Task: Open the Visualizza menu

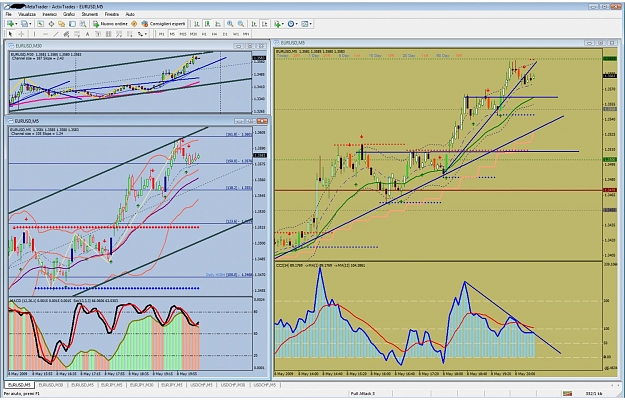Action: (27, 14)
